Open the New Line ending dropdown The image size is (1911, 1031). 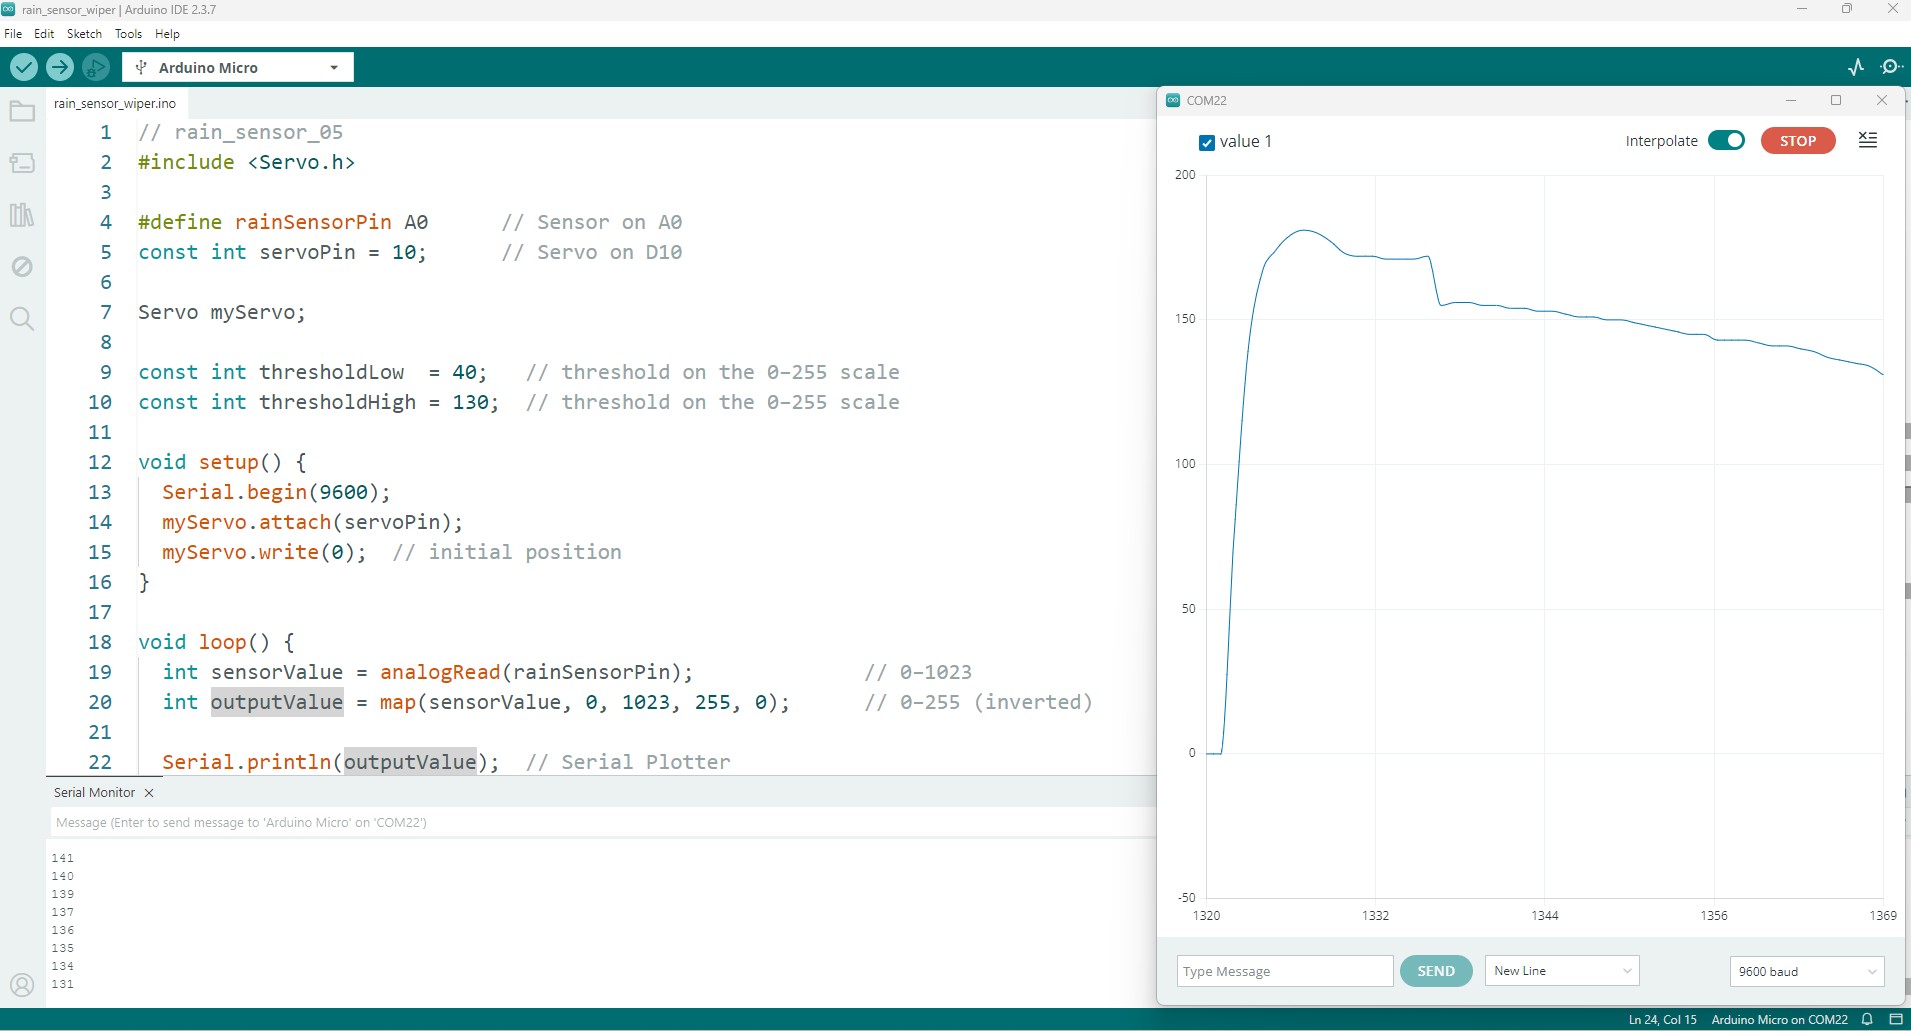point(1562,971)
